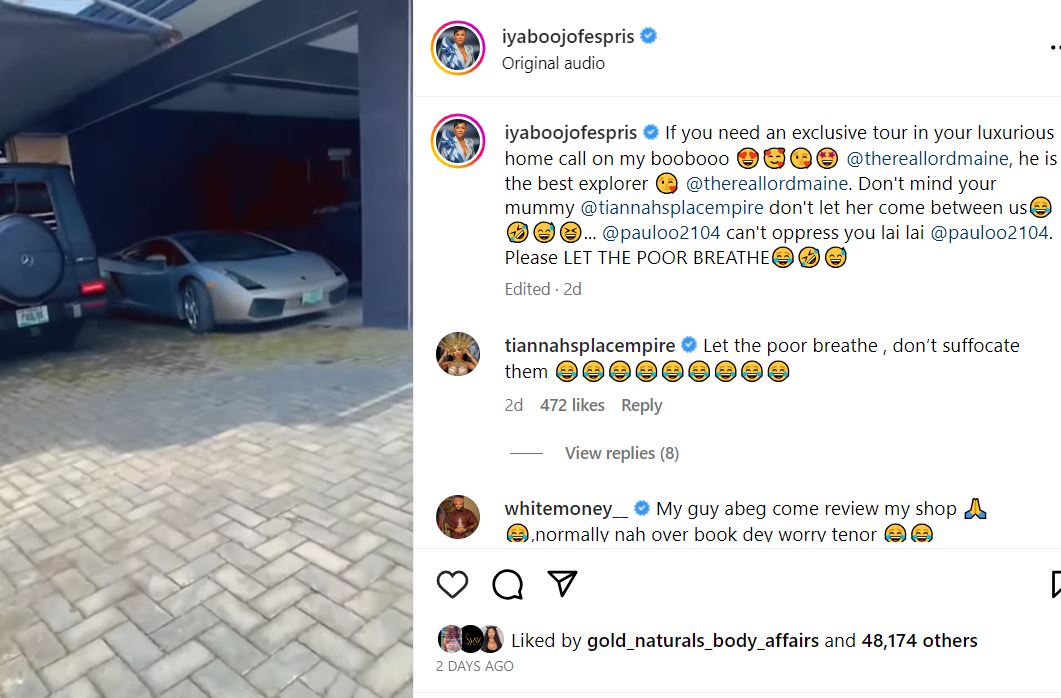Screen dimensions: 1061x698
Task: Open whitemoney__ commenter avatar
Action: point(458,517)
